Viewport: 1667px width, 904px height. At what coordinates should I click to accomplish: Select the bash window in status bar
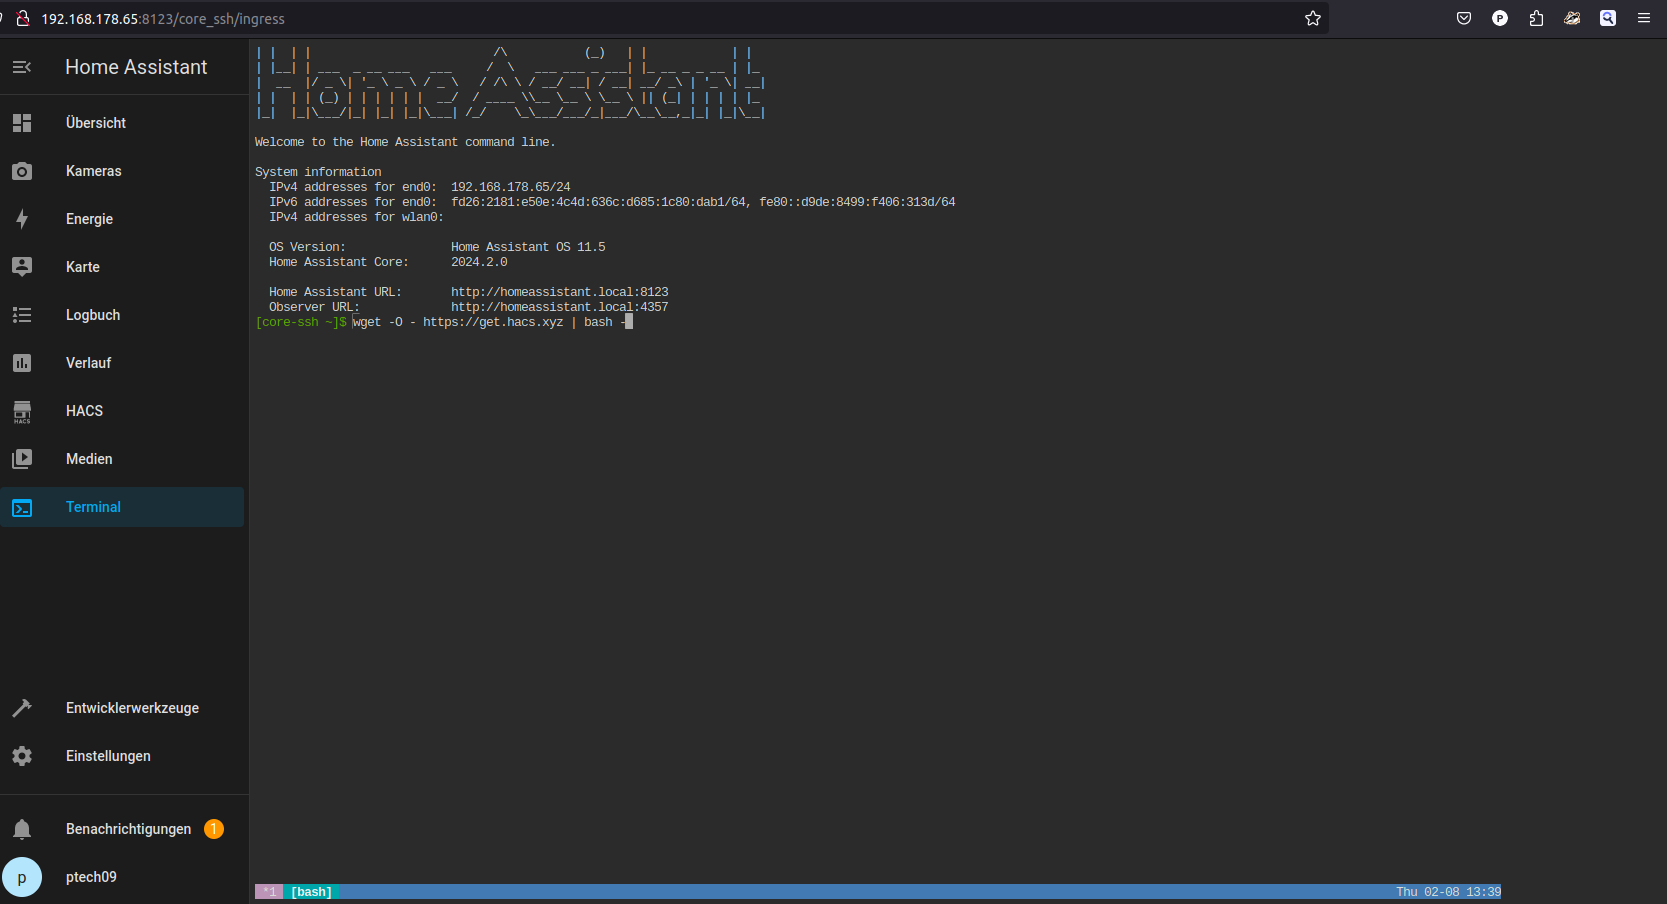point(311,892)
